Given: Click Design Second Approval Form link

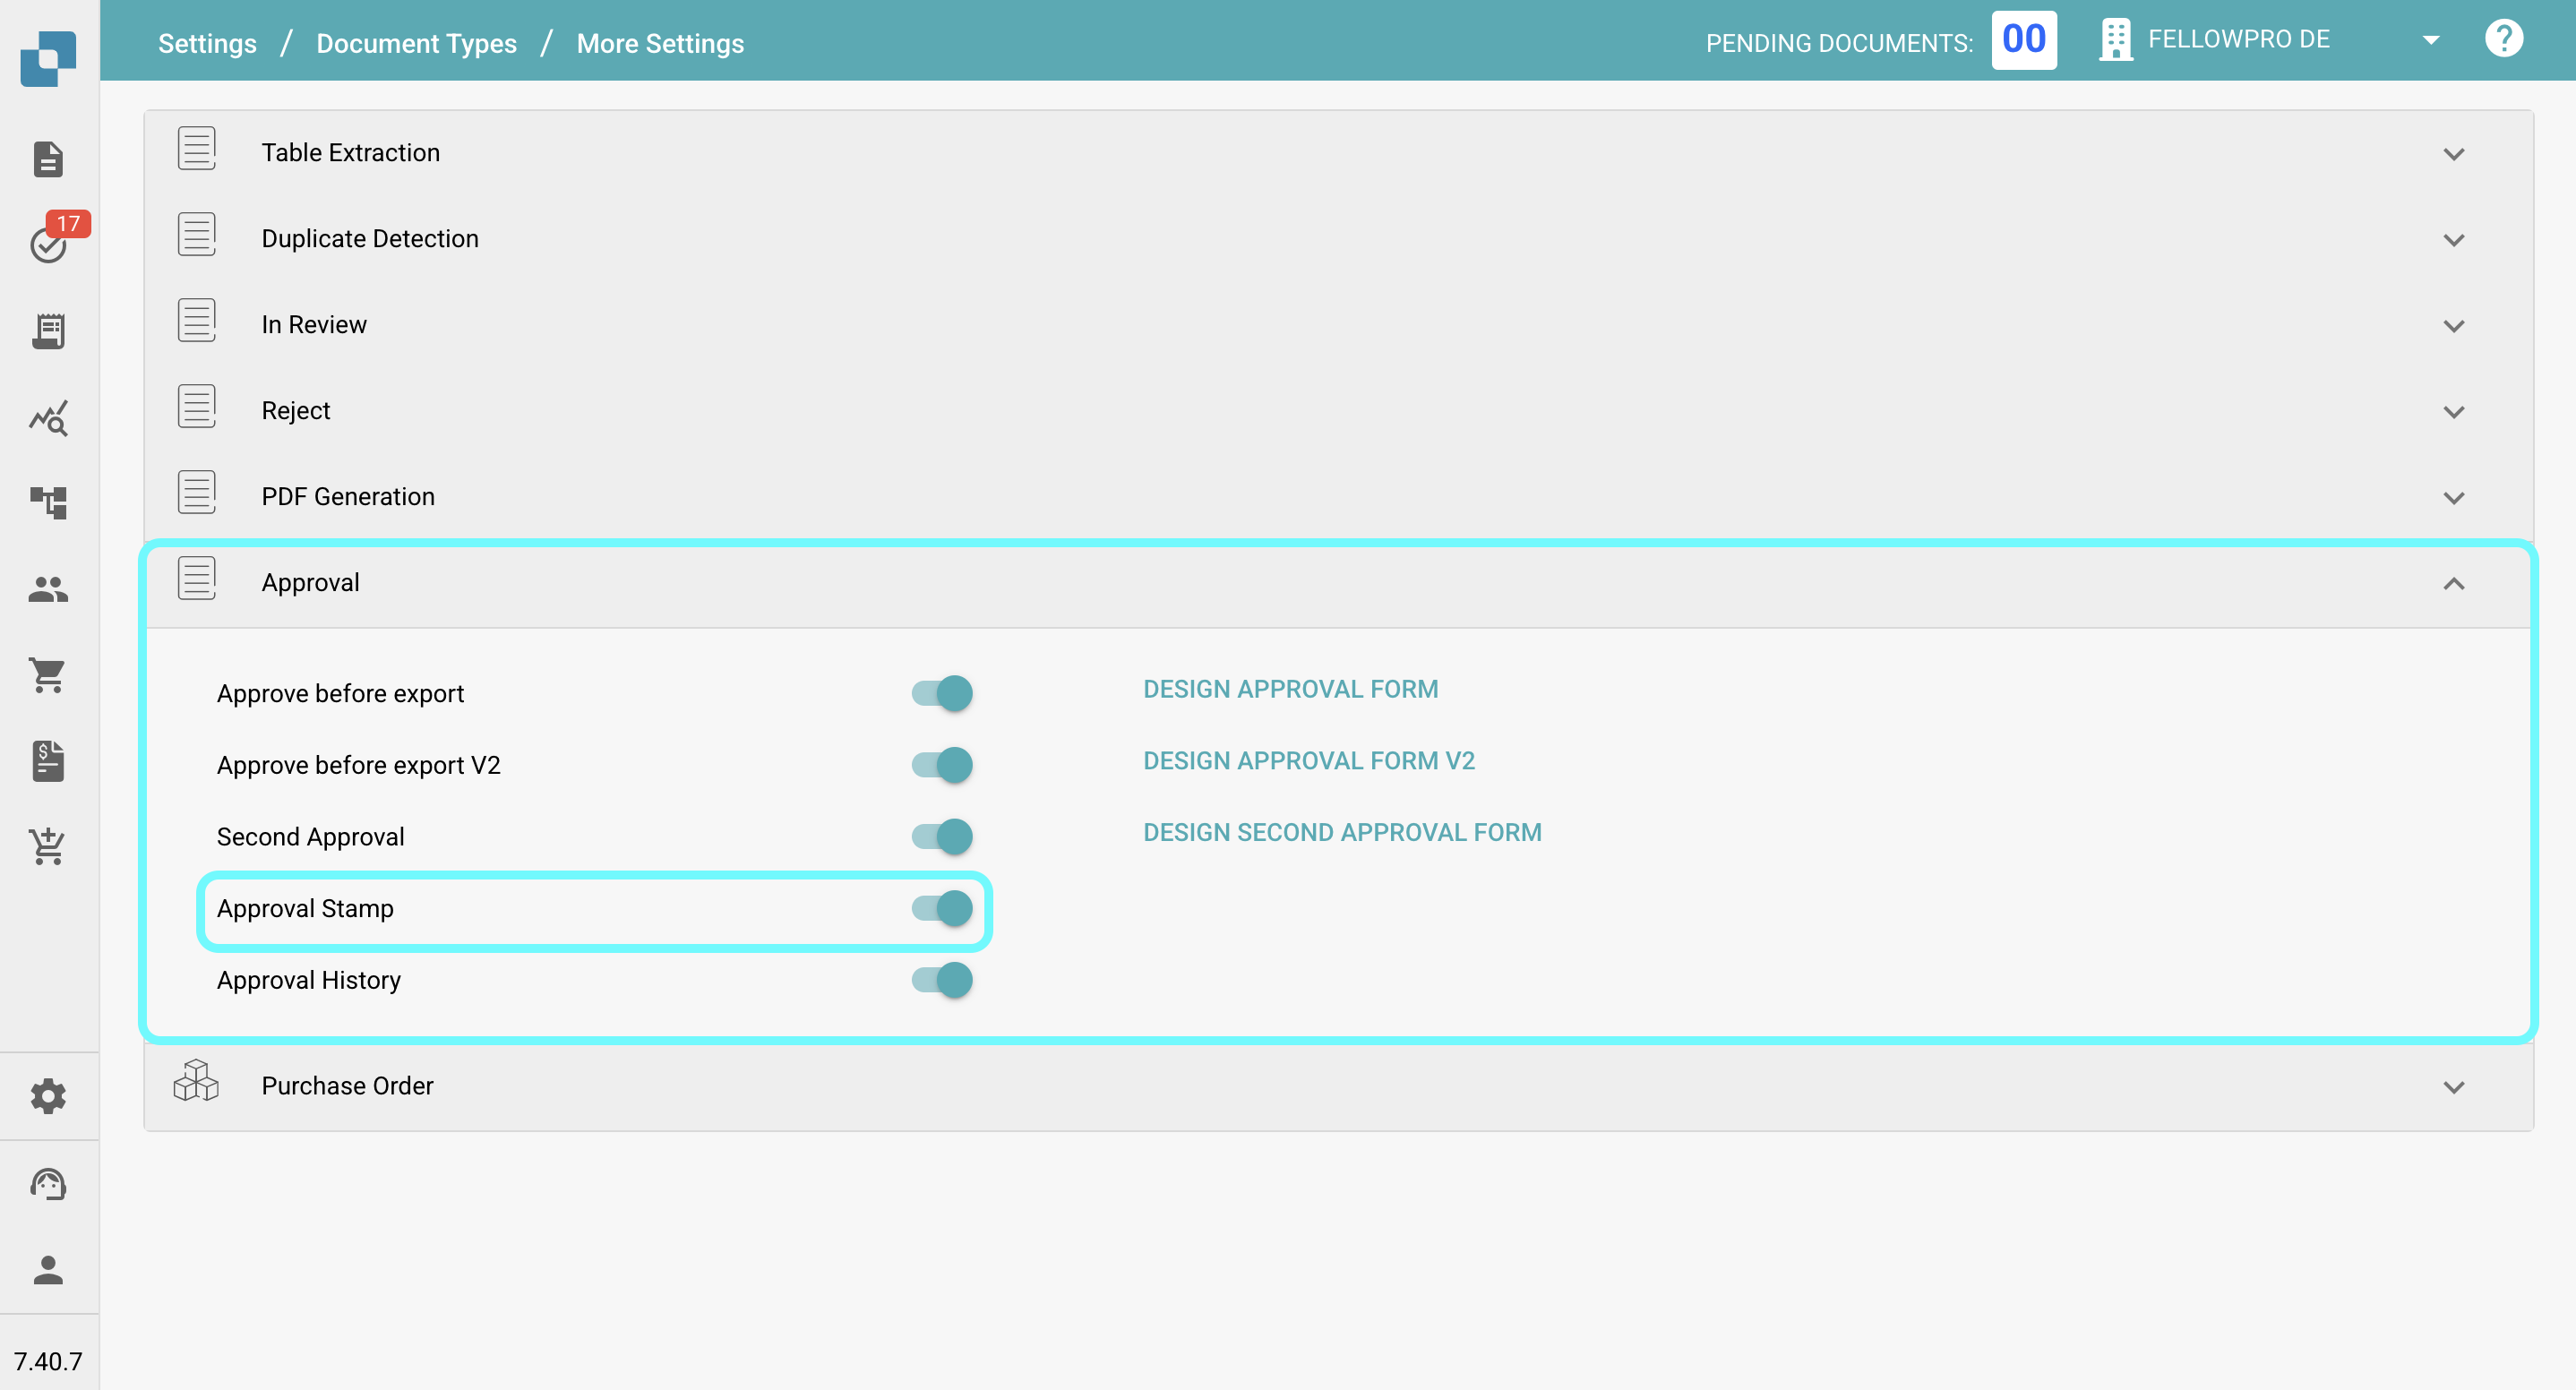Looking at the screenshot, I should tap(1341, 832).
